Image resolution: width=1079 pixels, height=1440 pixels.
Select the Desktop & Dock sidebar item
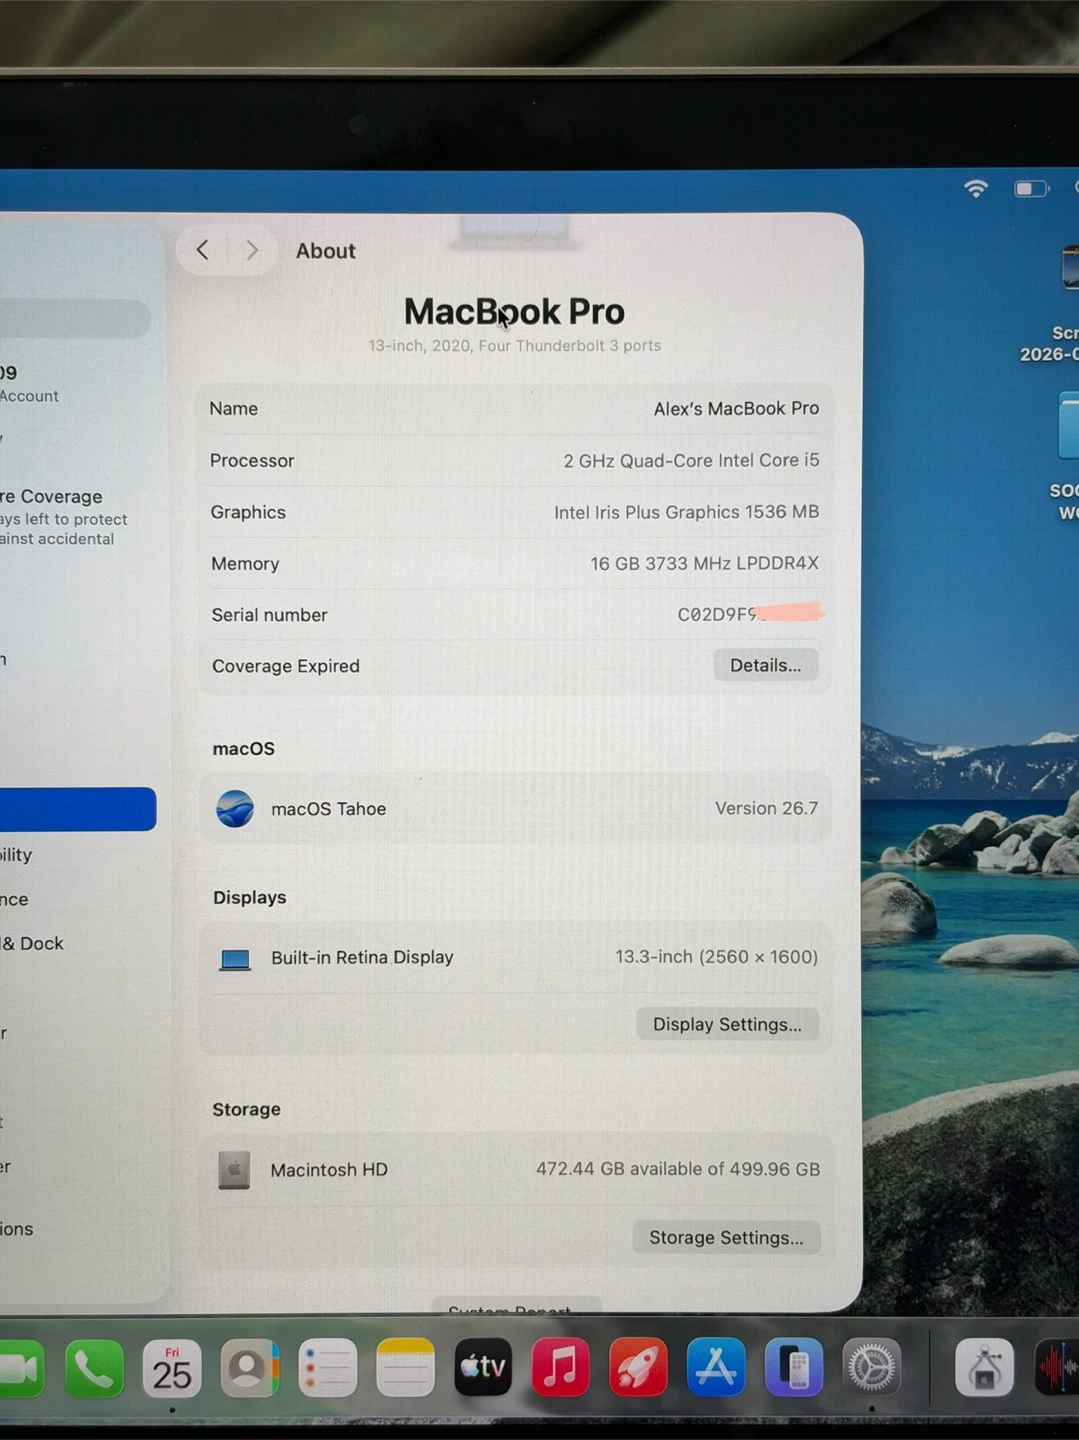tap(32, 943)
